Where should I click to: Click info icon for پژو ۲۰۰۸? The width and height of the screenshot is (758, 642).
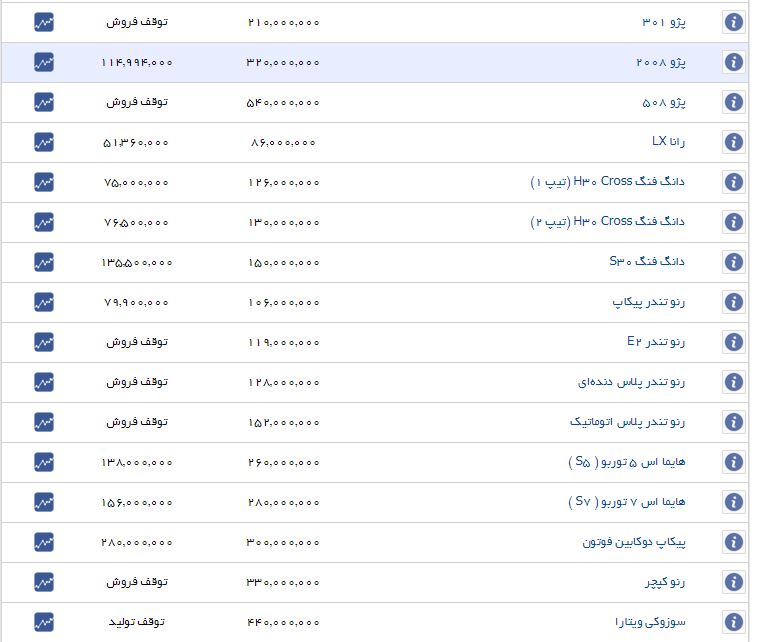[734, 62]
